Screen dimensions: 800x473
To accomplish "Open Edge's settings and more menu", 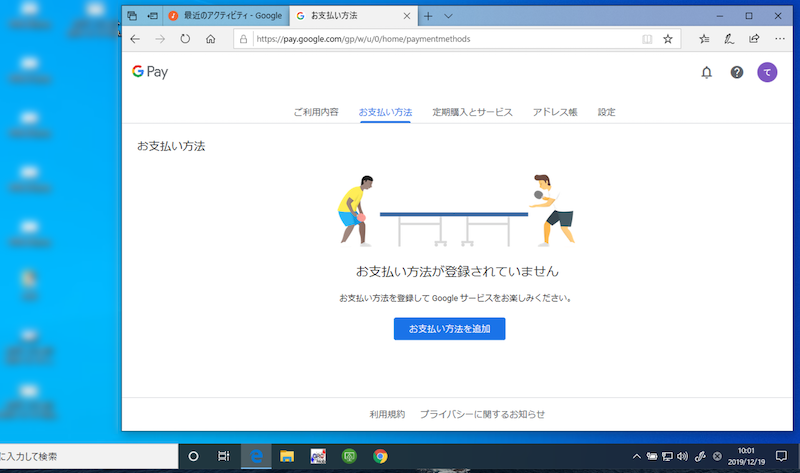I will [x=778, y=40].
